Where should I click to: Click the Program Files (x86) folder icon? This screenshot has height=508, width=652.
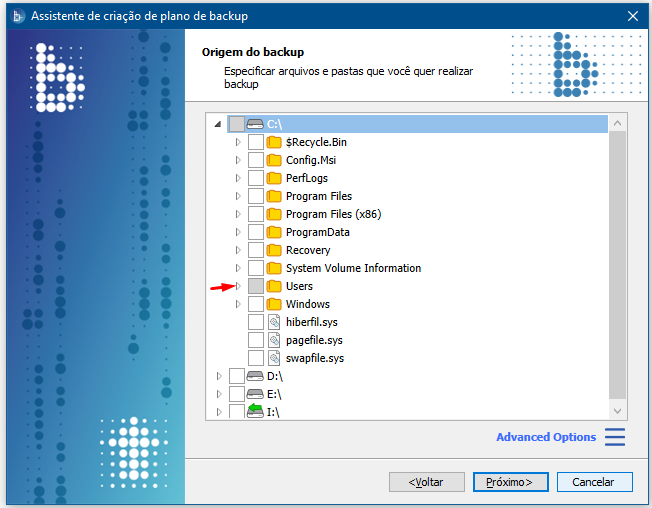coord(274,214)
